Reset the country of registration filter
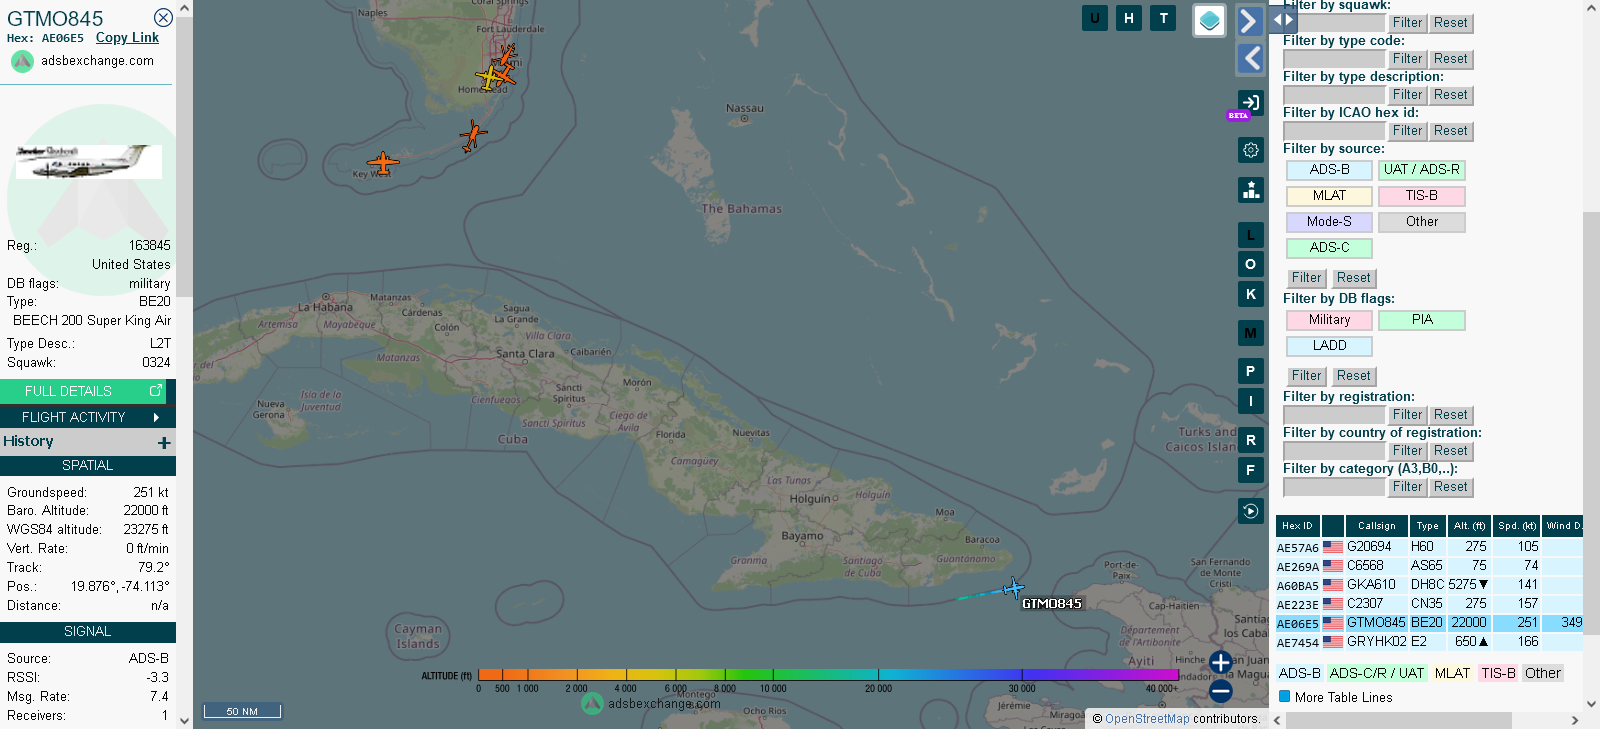 (x=1450, y=451)
